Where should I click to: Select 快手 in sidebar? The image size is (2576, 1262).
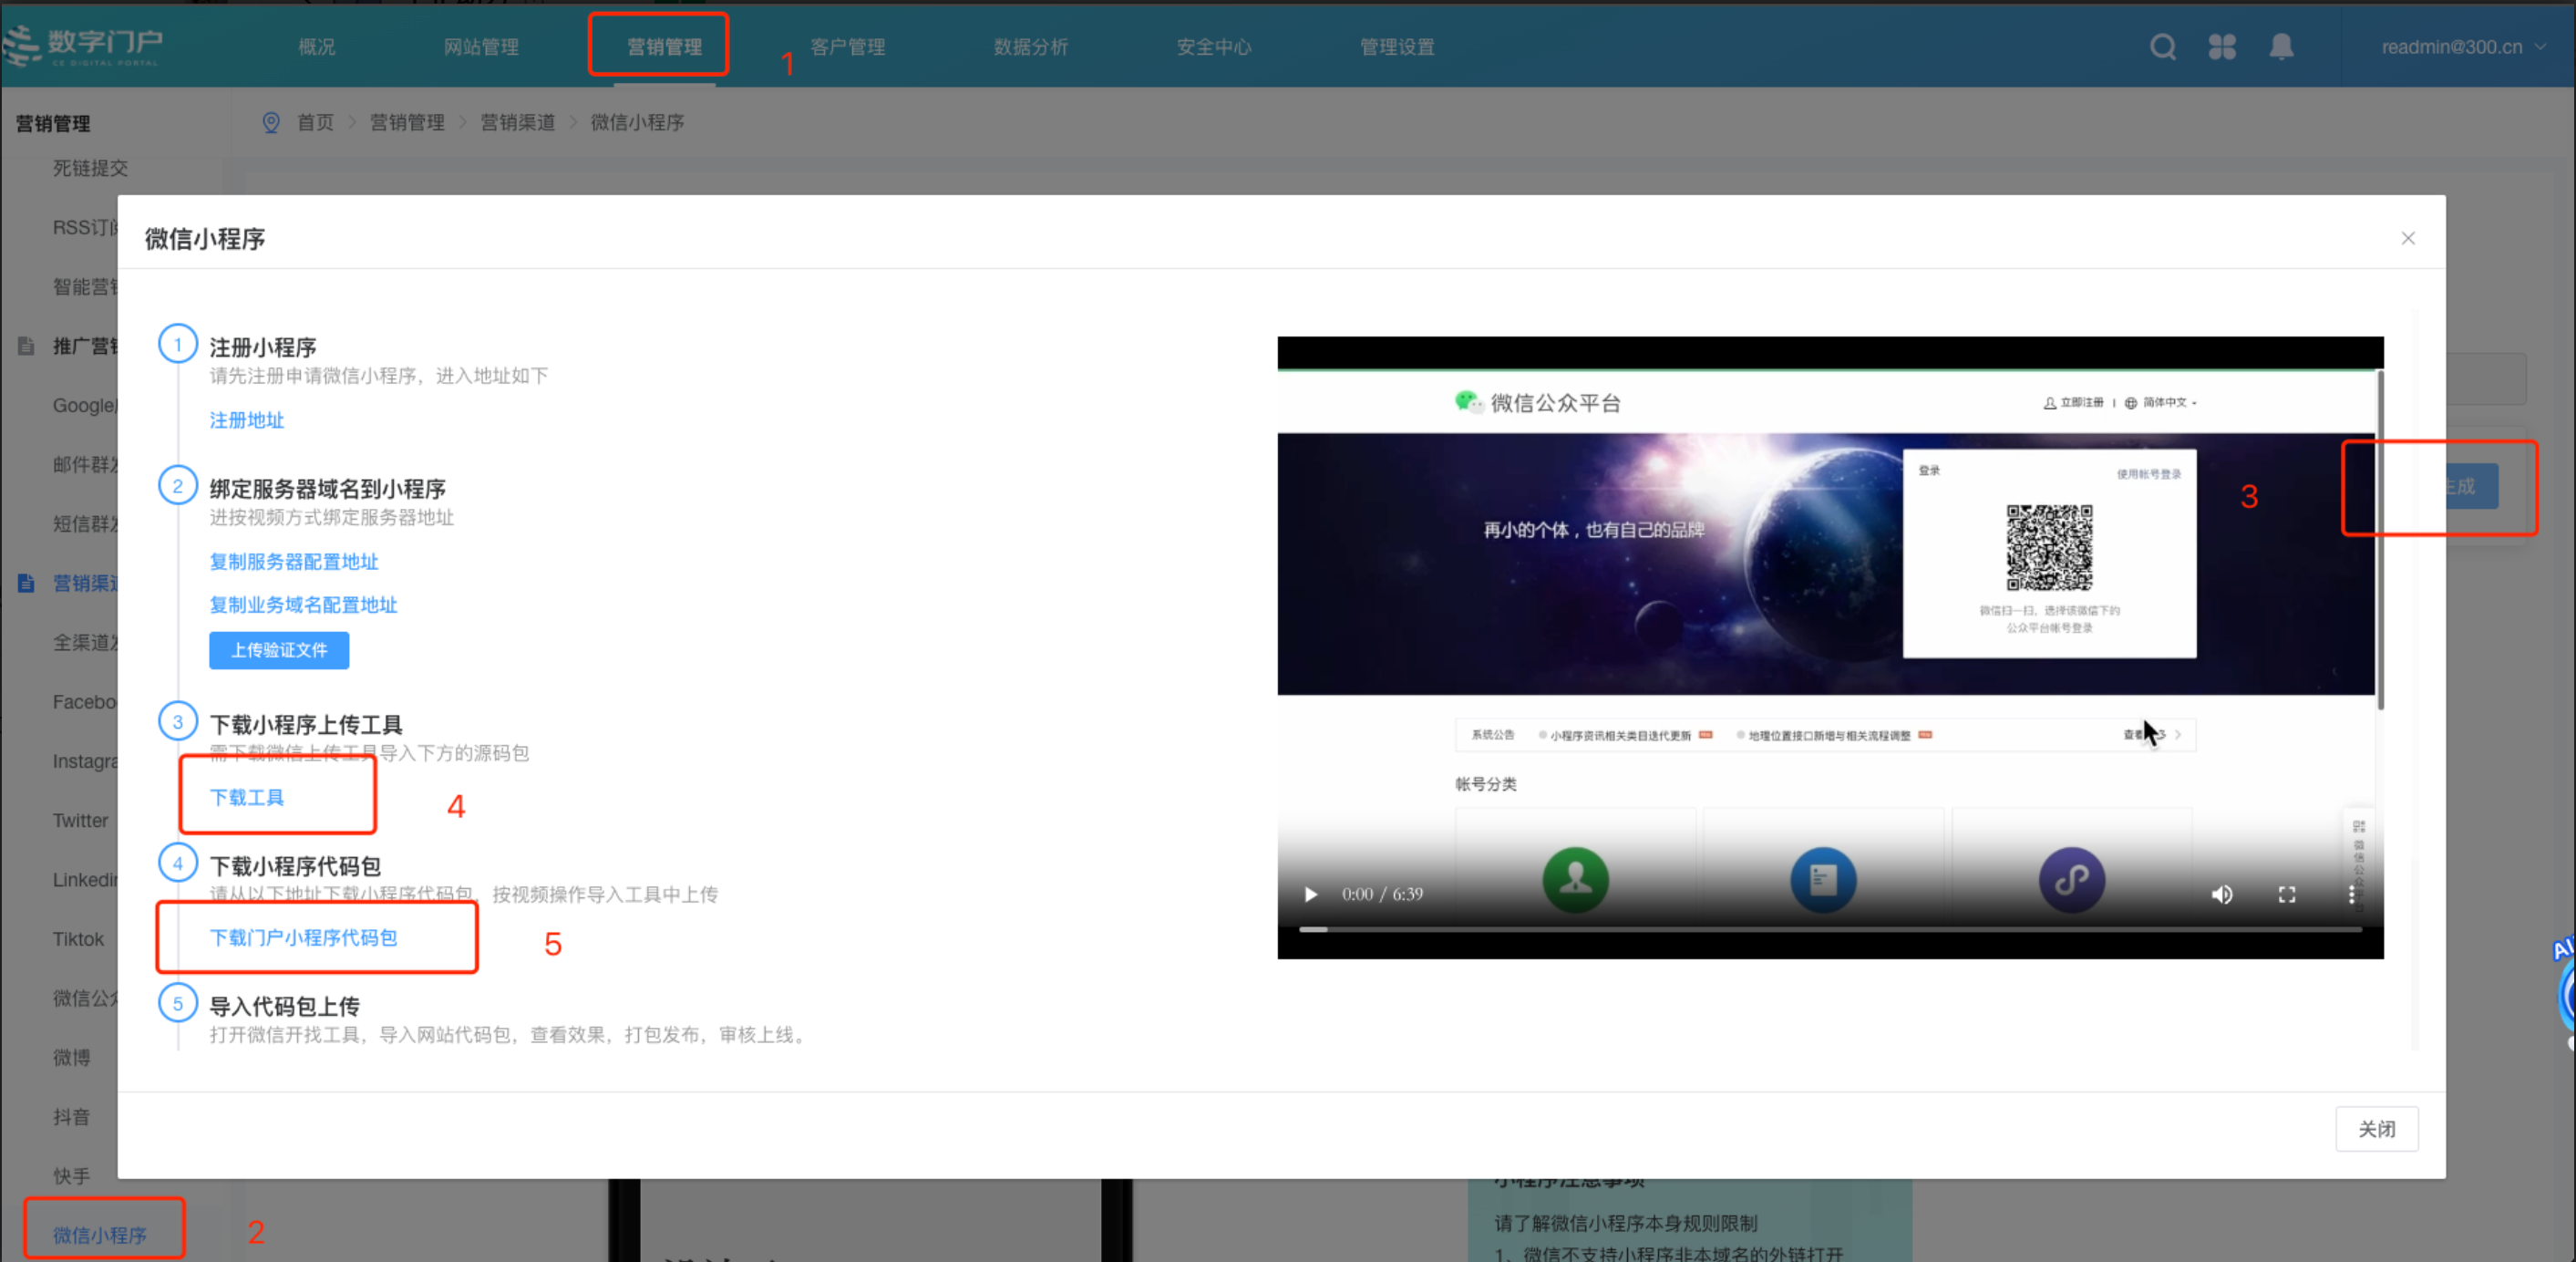[71, 1176]
